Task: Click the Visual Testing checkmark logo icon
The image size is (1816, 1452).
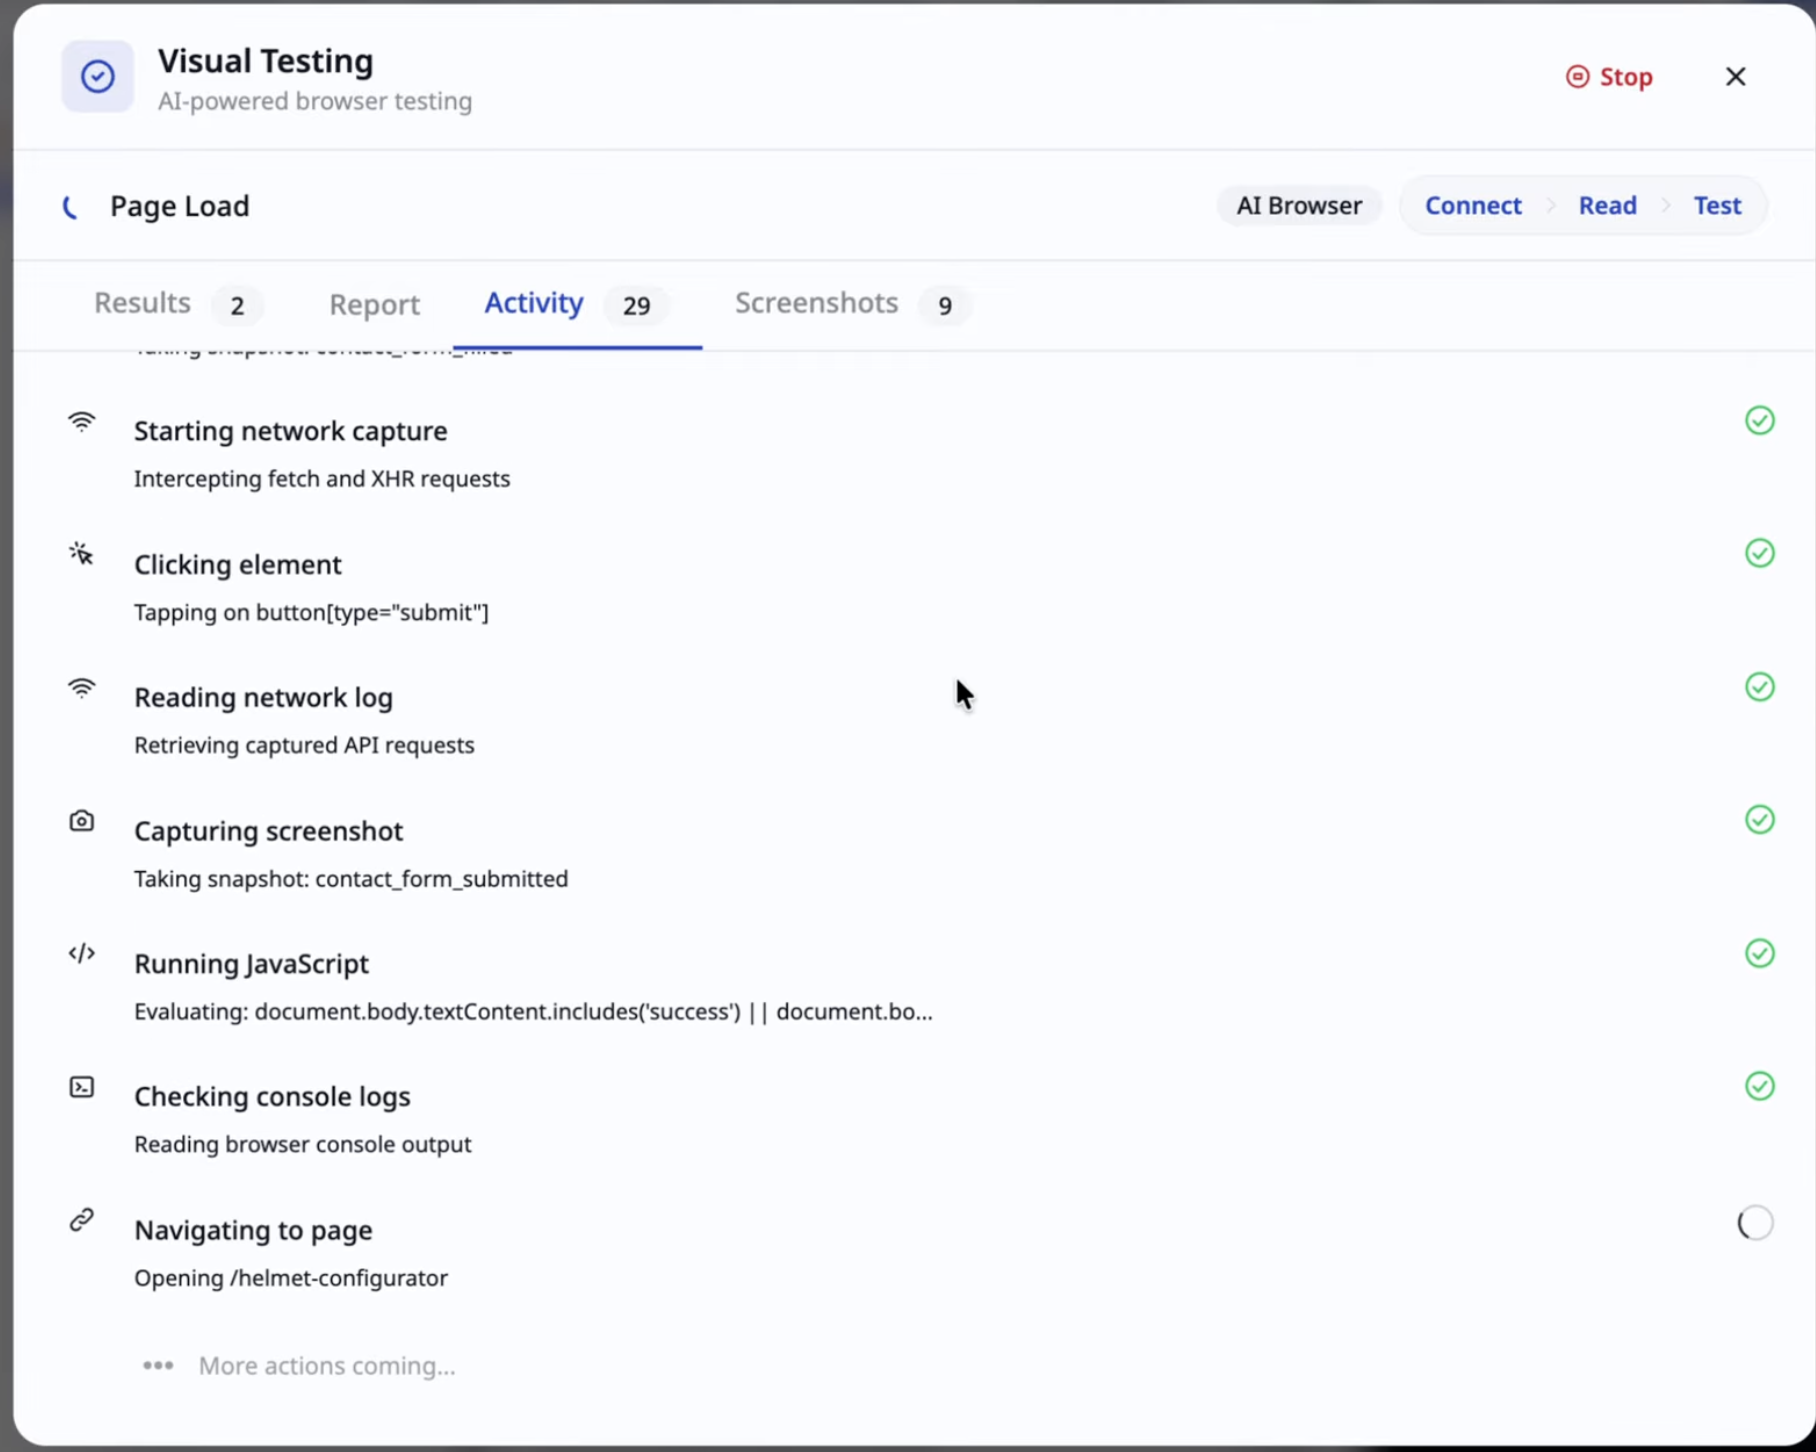Action: (x=97, y=76)
